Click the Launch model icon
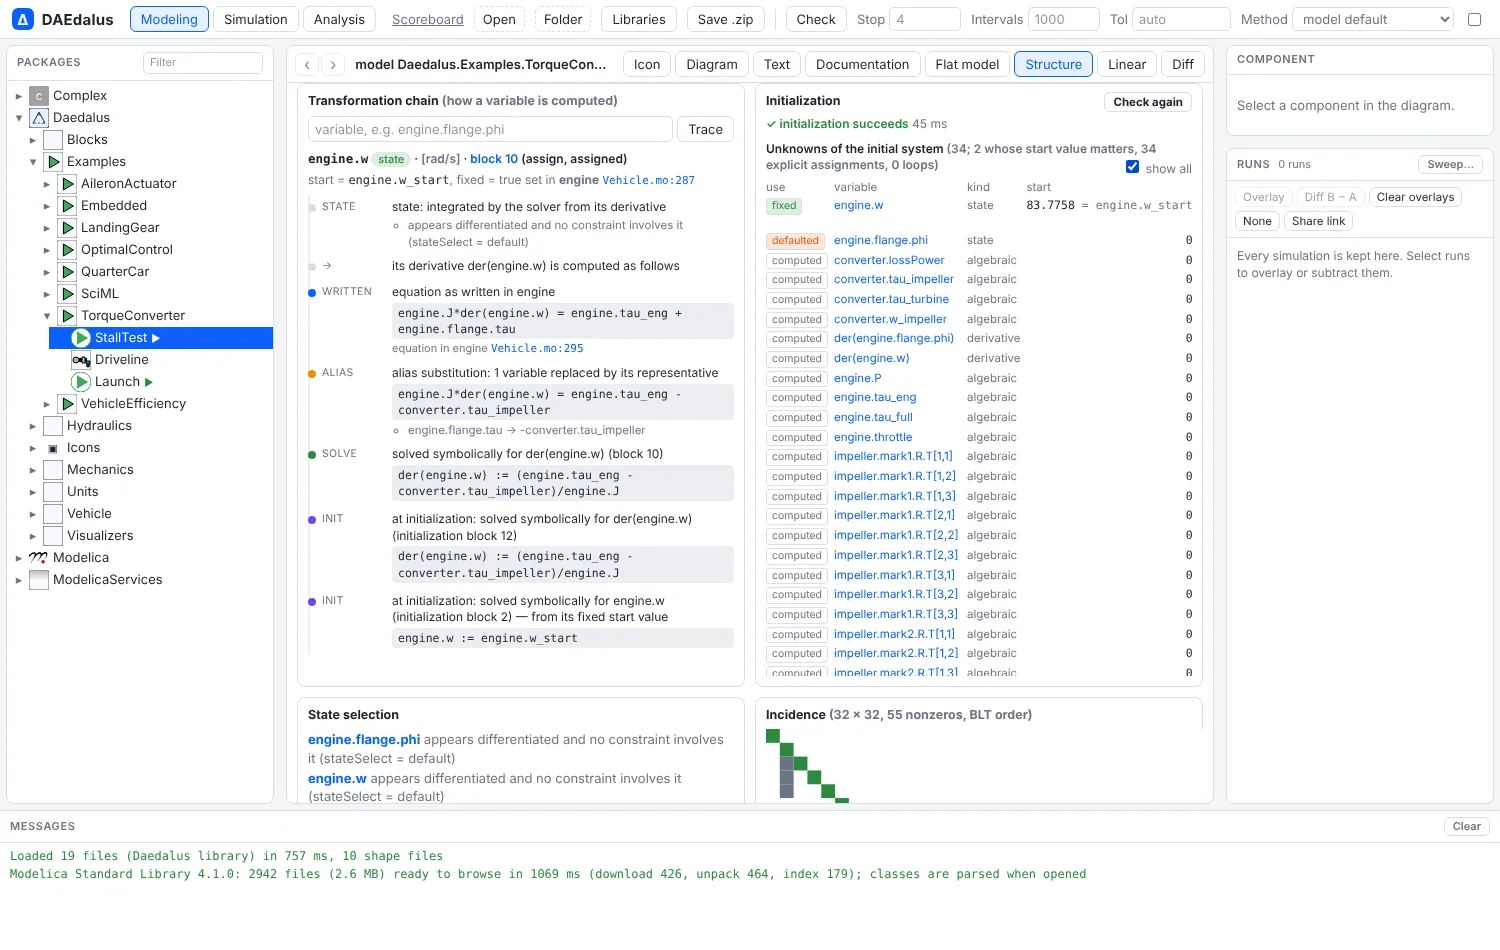Image resolution: width=1500 pixels, height=950 pixels. tap(81, 382)
